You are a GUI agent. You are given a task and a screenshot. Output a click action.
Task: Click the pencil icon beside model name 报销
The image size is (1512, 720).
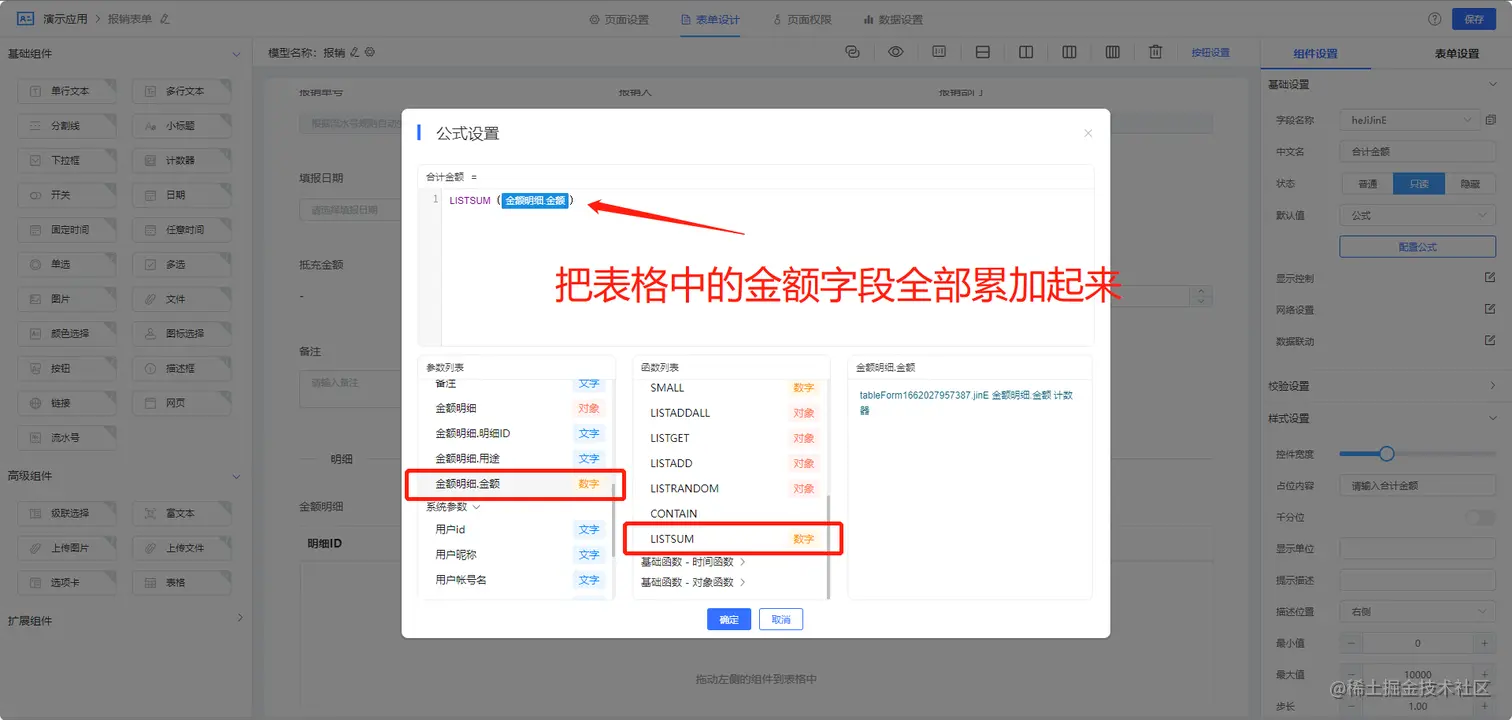tap(355, 52)
